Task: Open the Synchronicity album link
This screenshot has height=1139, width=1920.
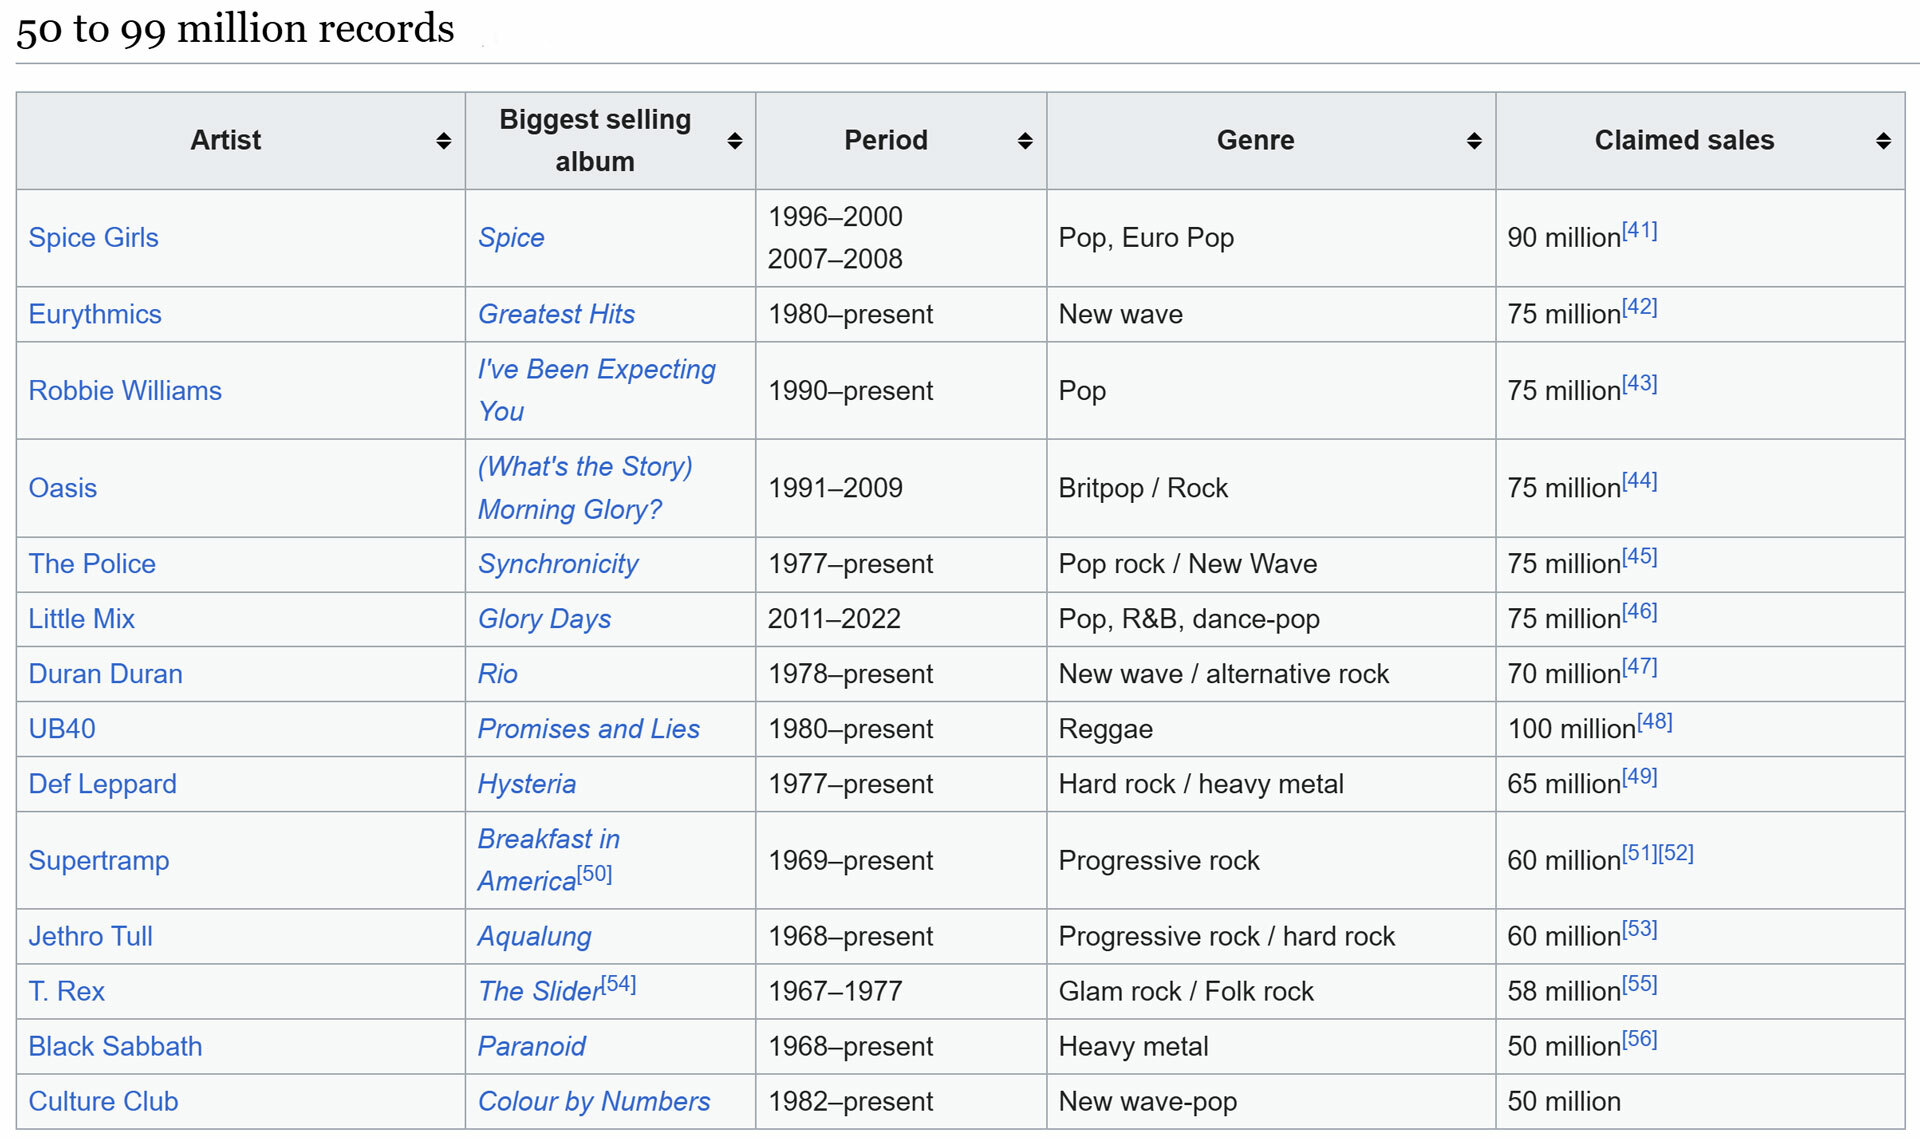Action: [x=558, y=564]
